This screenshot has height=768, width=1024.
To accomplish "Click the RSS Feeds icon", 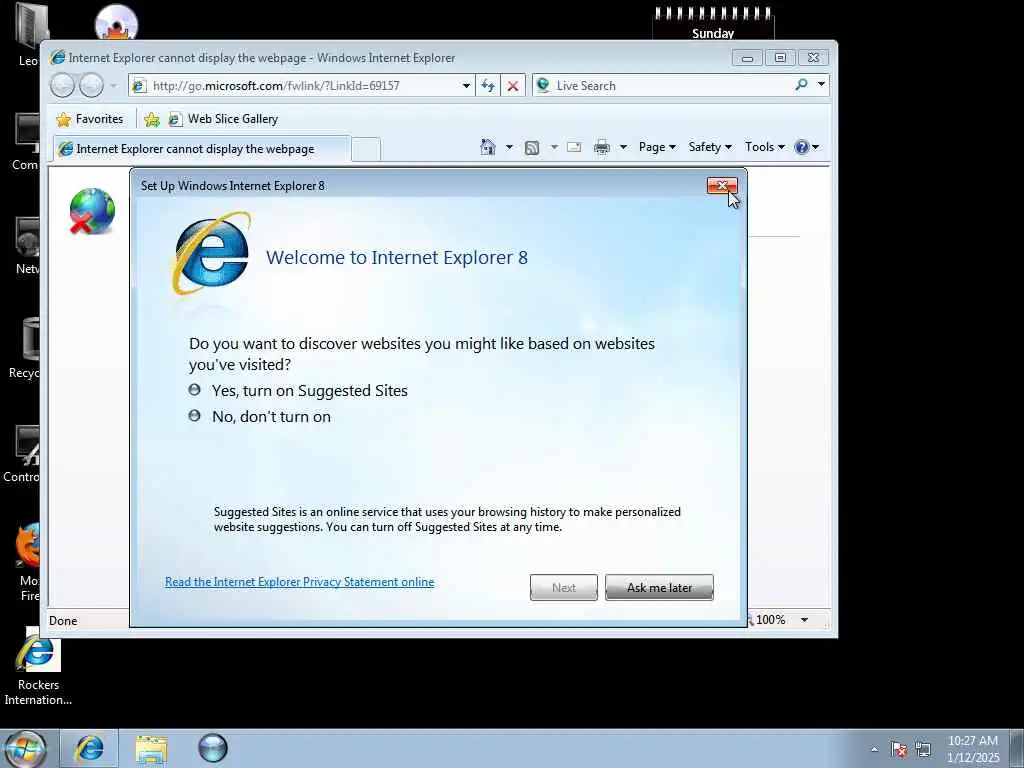I will (532, 148).
